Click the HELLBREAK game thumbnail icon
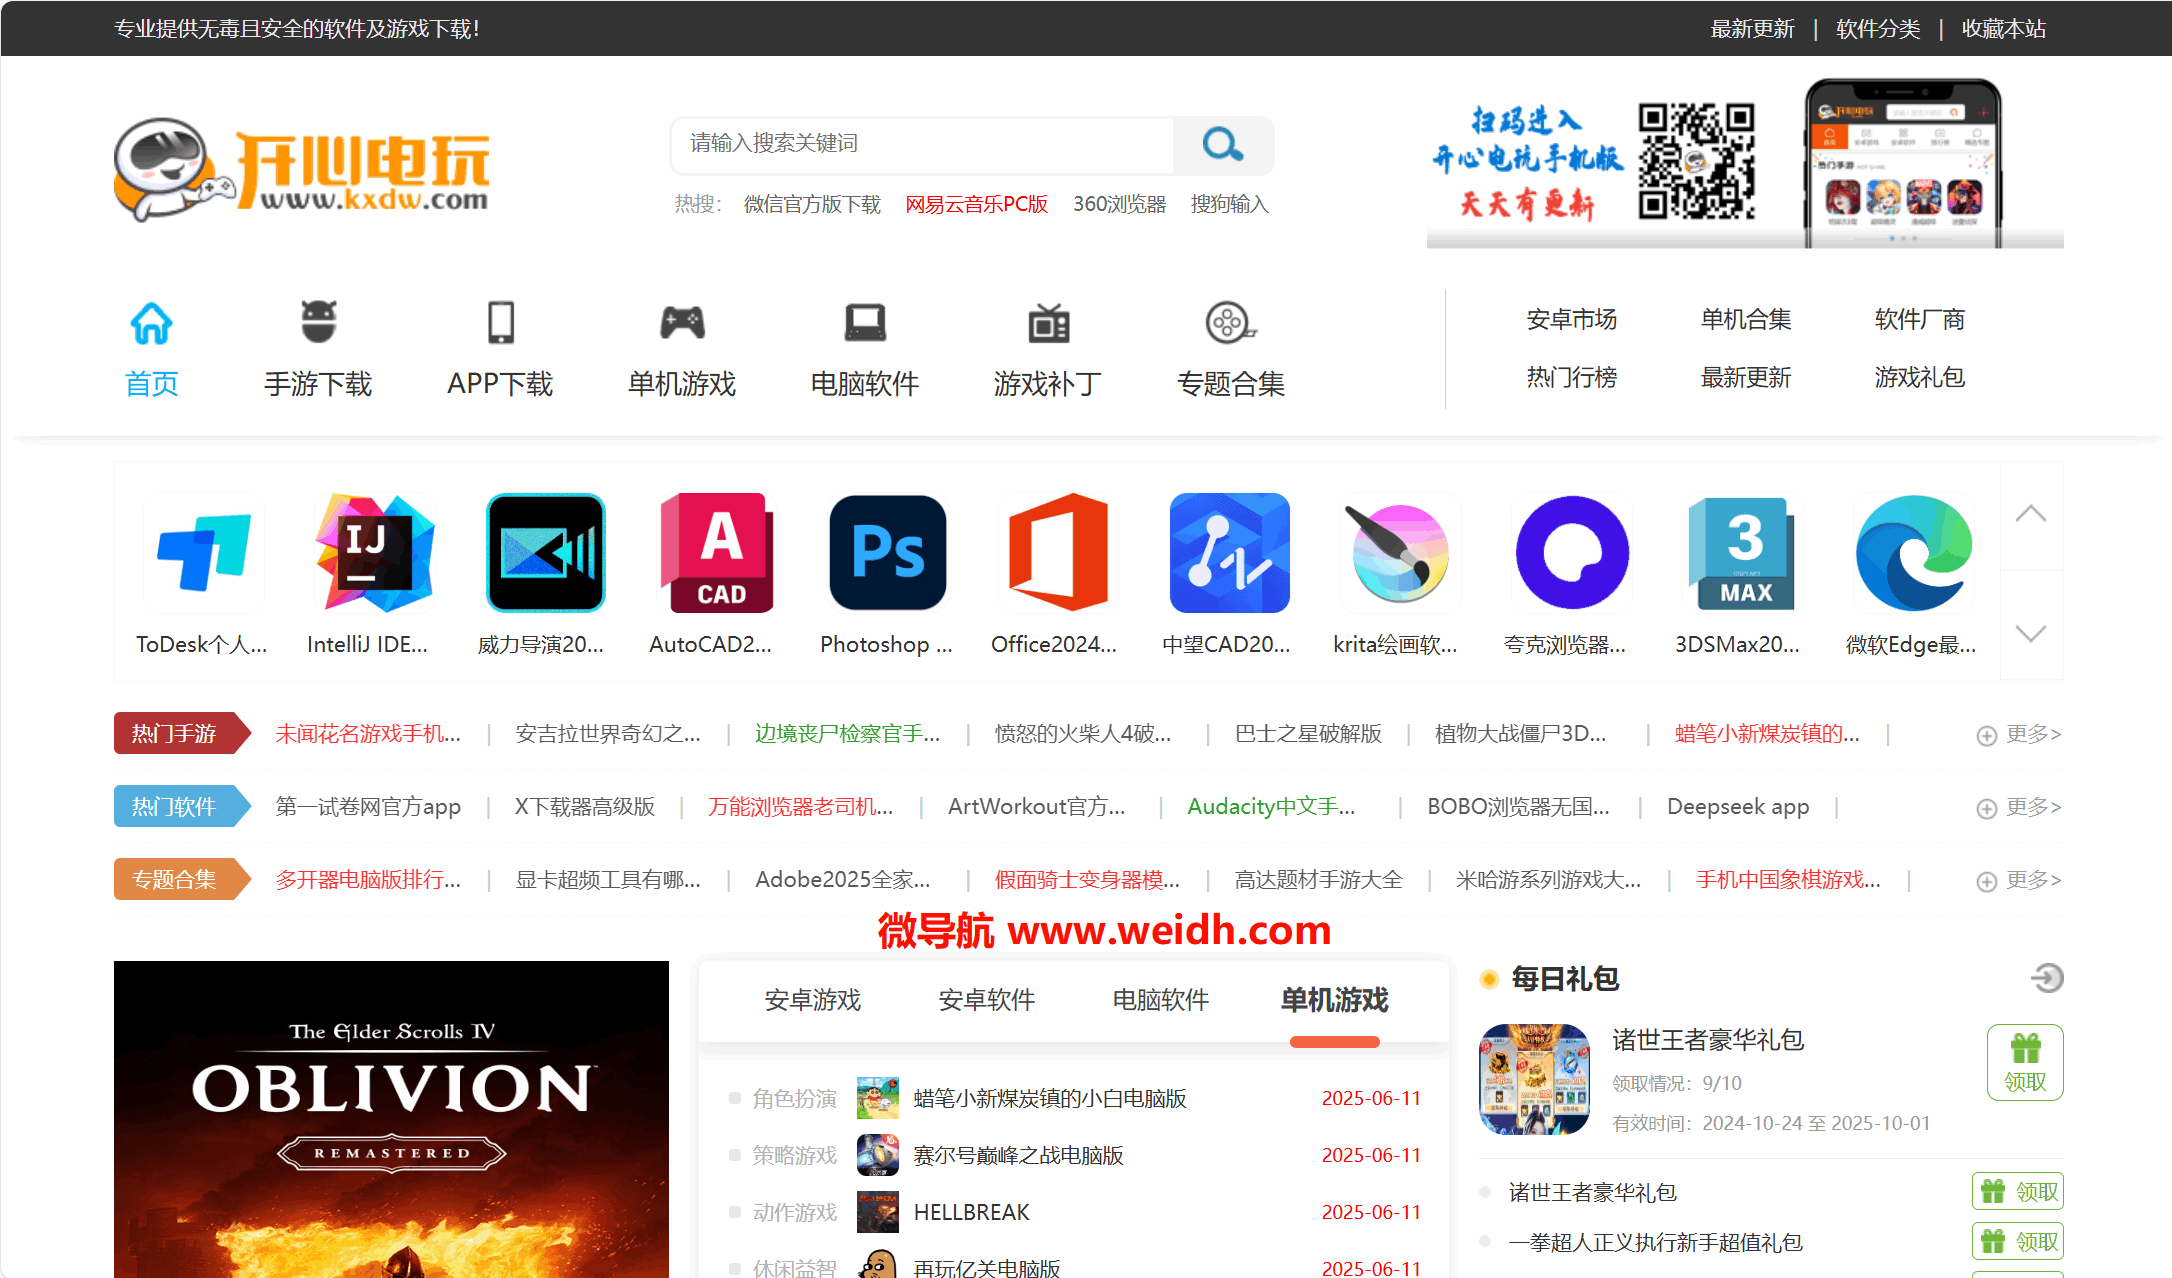Image resolution: width=2172 pixels, height=1278 pixels. pyautogui.click(x=877, y=1212)
